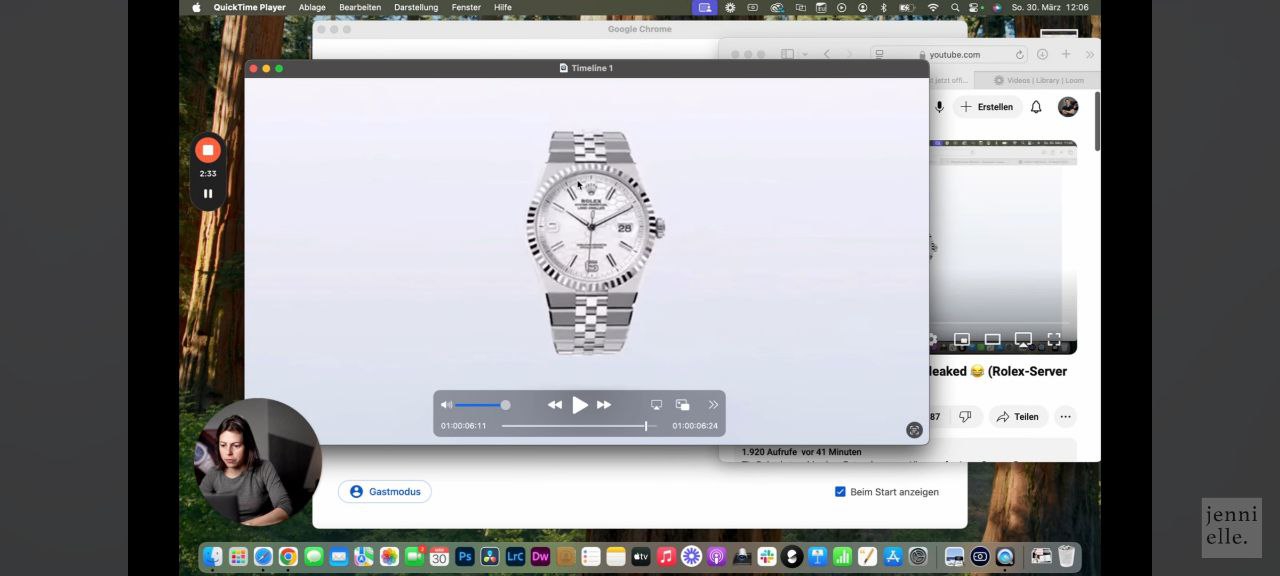Screen dimensions: 1280x576
Task: Play the Timeline 1 video
Action: [x=580, y=405]
